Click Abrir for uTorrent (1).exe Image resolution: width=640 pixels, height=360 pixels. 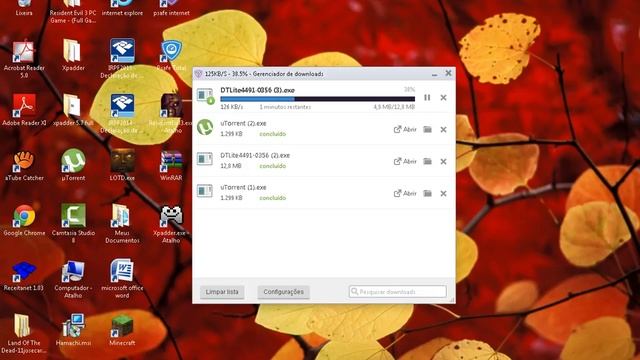(405, 193)
